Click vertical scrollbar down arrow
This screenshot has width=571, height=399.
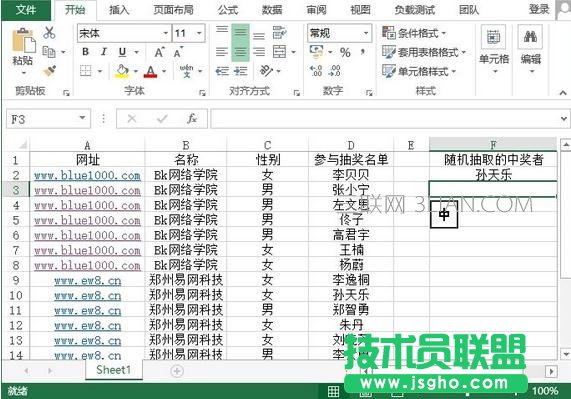(565, 353)
